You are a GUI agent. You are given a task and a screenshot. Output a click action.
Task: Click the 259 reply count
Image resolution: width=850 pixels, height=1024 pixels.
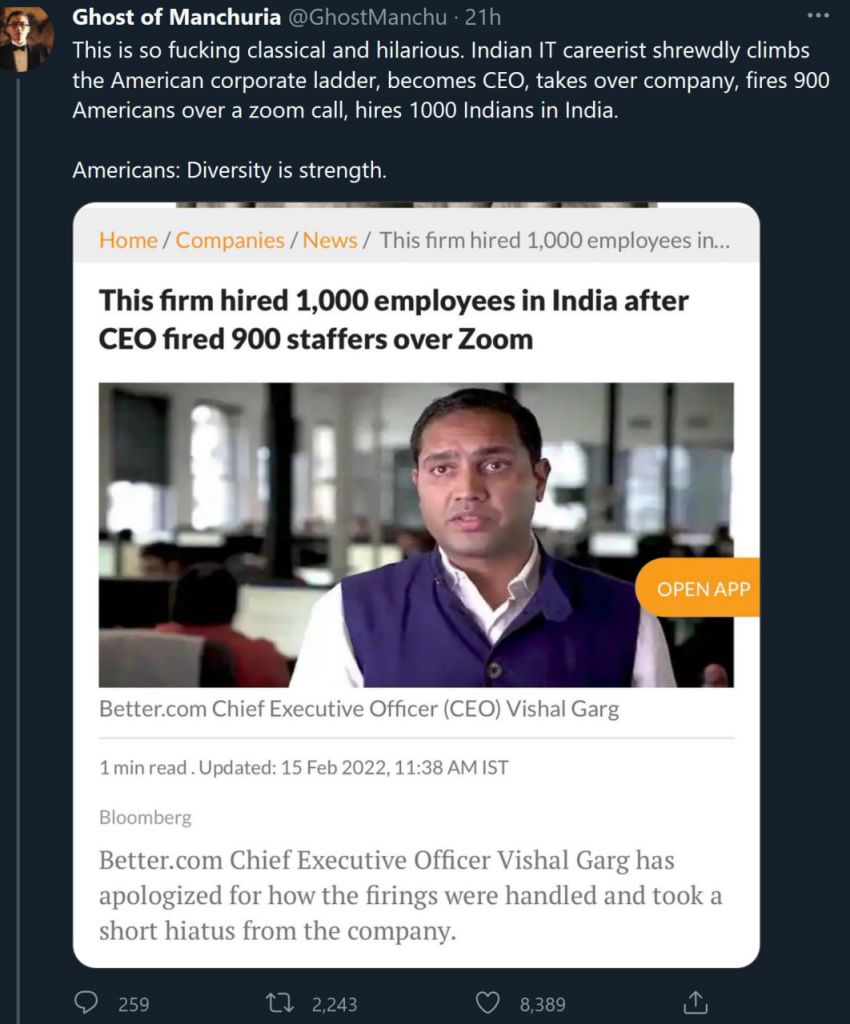pos(133,1004)
